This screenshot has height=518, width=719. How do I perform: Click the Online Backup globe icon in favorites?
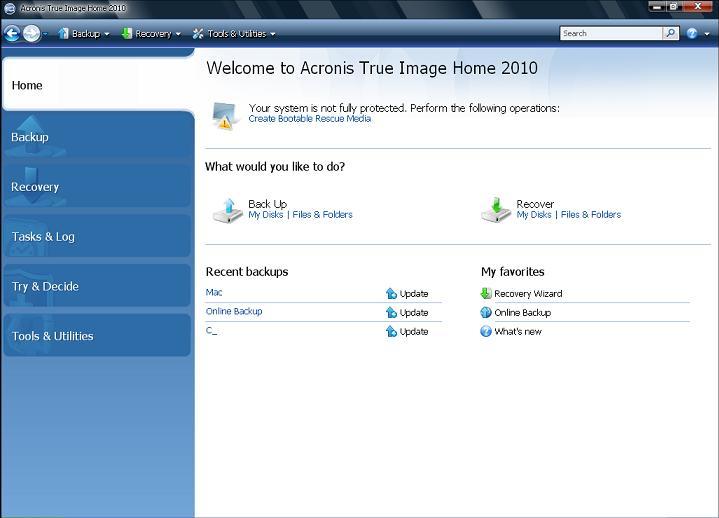pyautogui.click(x=486, y=313)
